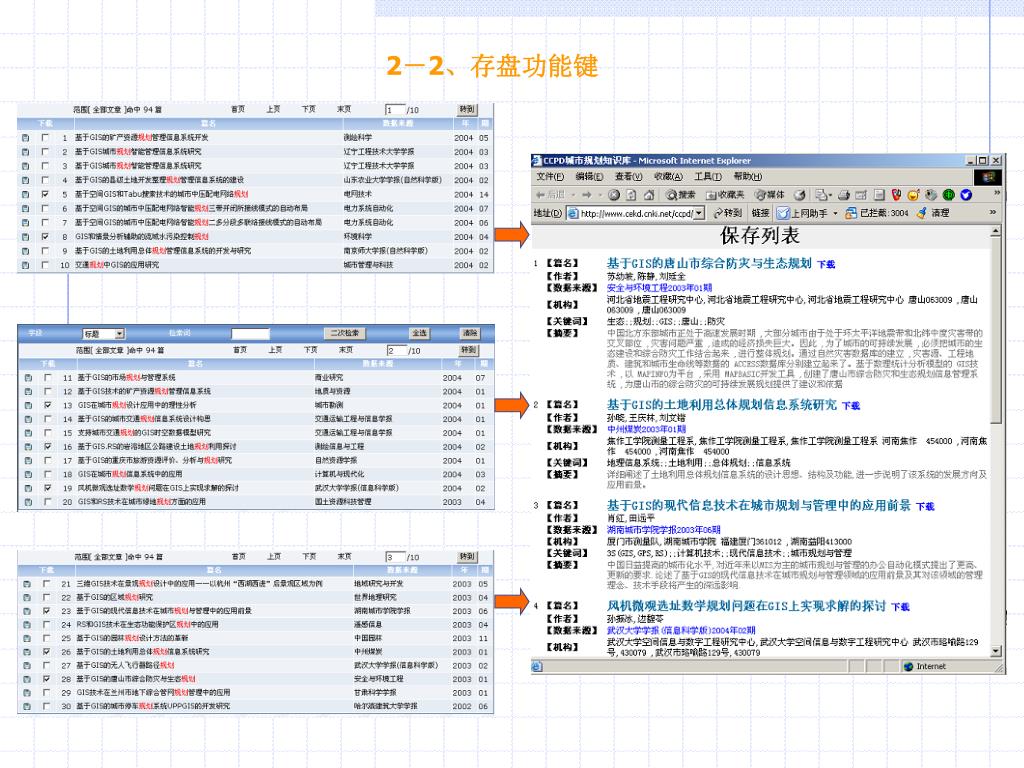
Task: Click the IE scrollbar up arrow
Action: click(996, 231)
